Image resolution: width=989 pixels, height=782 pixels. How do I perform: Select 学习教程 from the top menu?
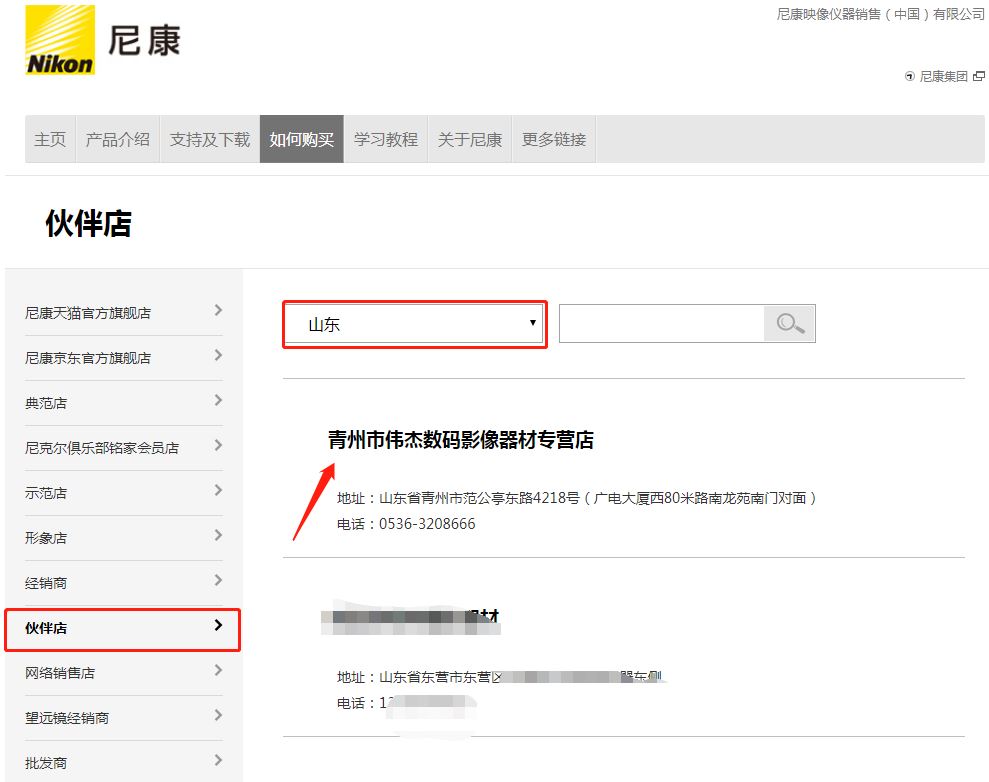point(386,139)
